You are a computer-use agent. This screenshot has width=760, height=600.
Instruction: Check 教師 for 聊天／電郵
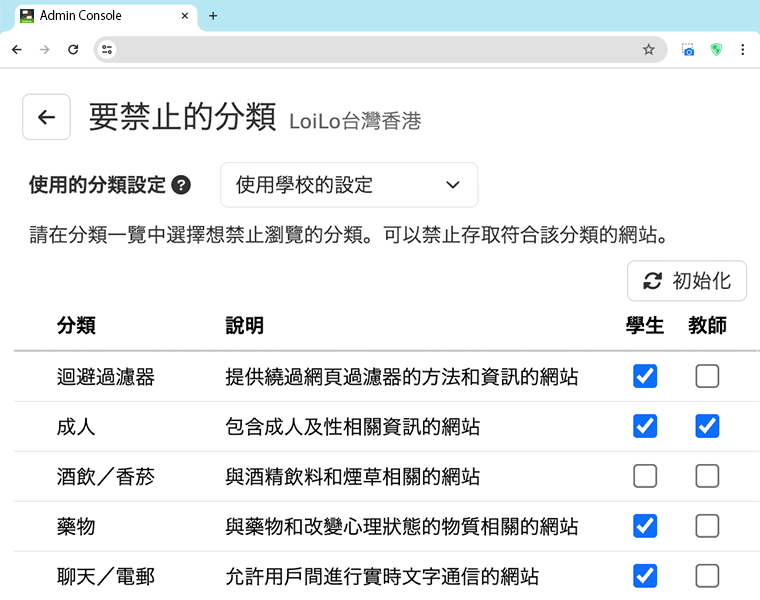707,576
